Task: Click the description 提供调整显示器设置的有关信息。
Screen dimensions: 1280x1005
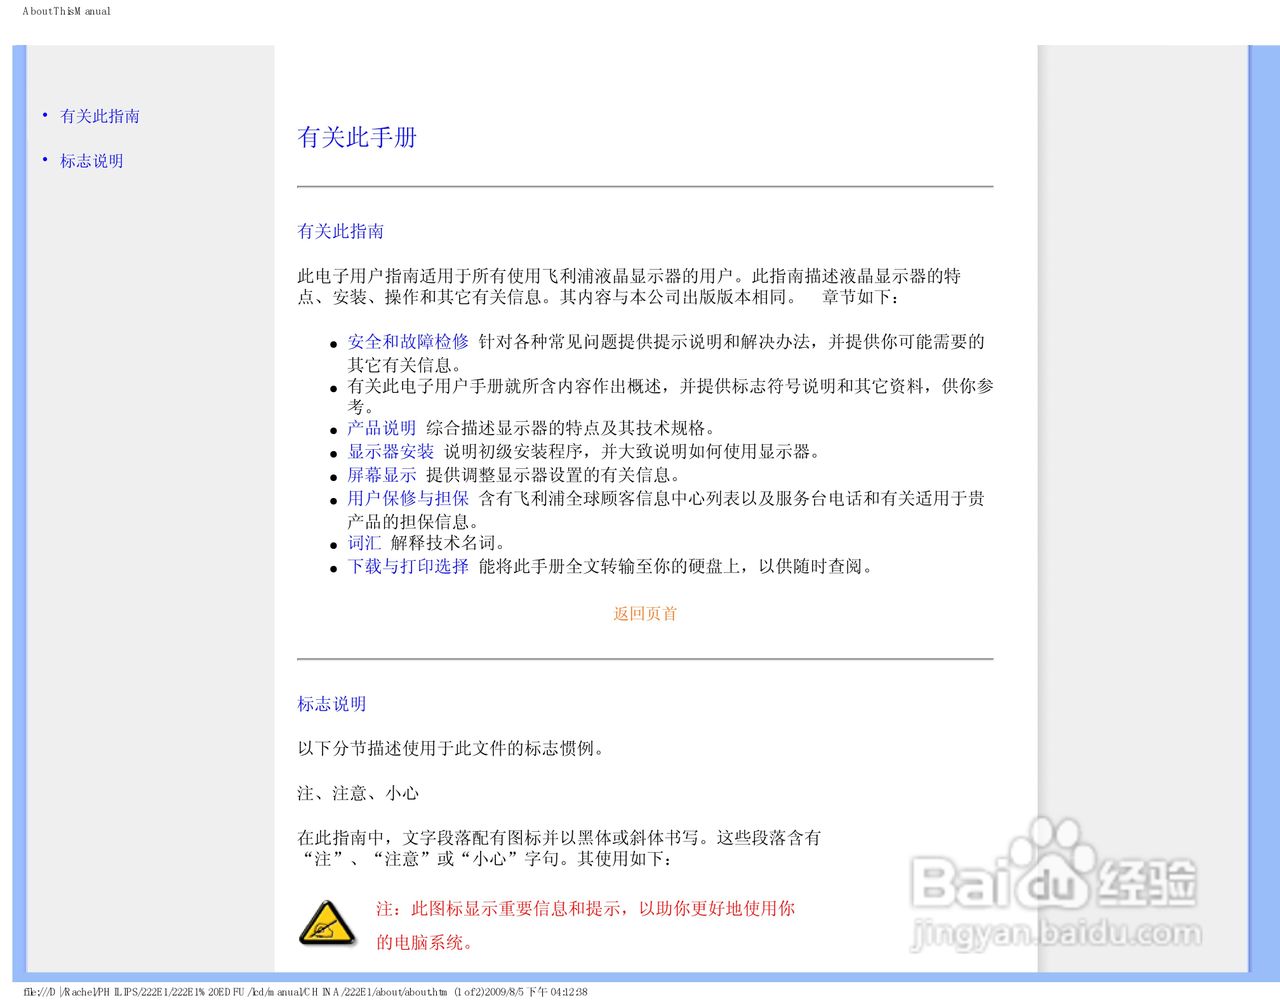Action: (x=554, y=475)
